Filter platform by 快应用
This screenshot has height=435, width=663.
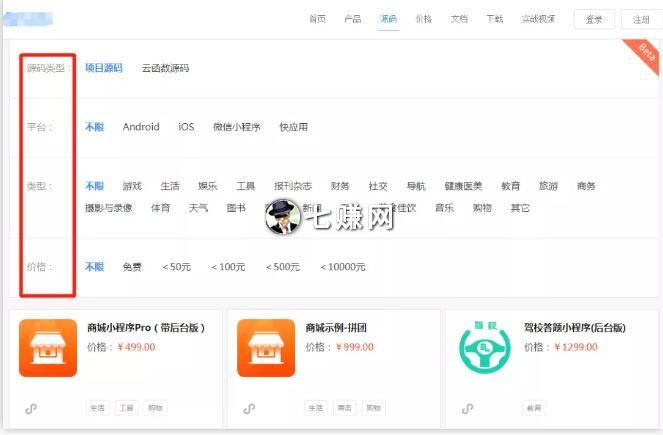[x=293, y=127]
